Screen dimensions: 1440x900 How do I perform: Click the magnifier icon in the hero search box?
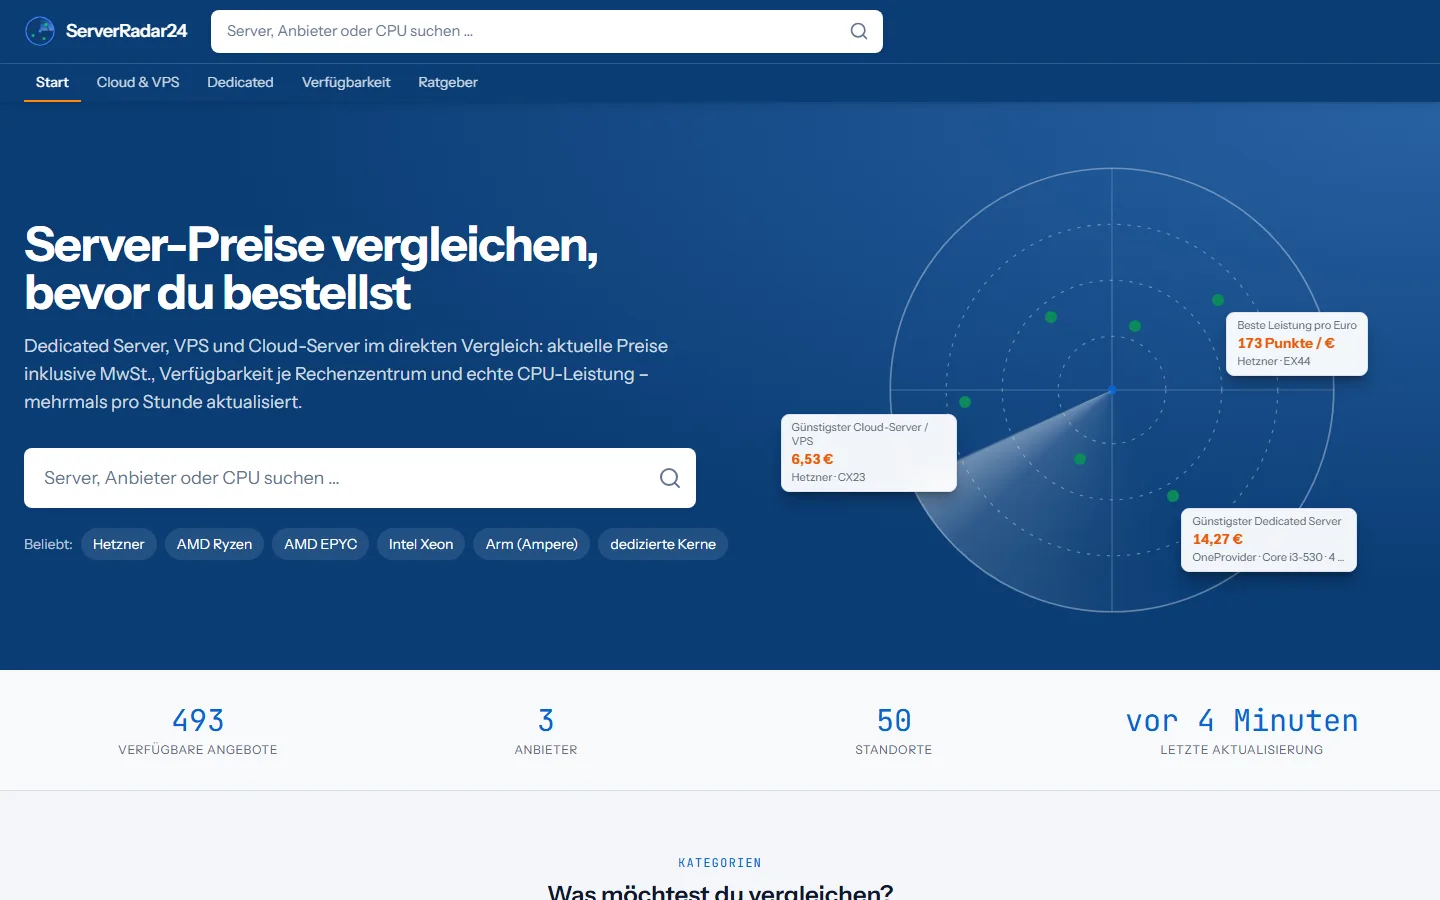tap(670, 478)
